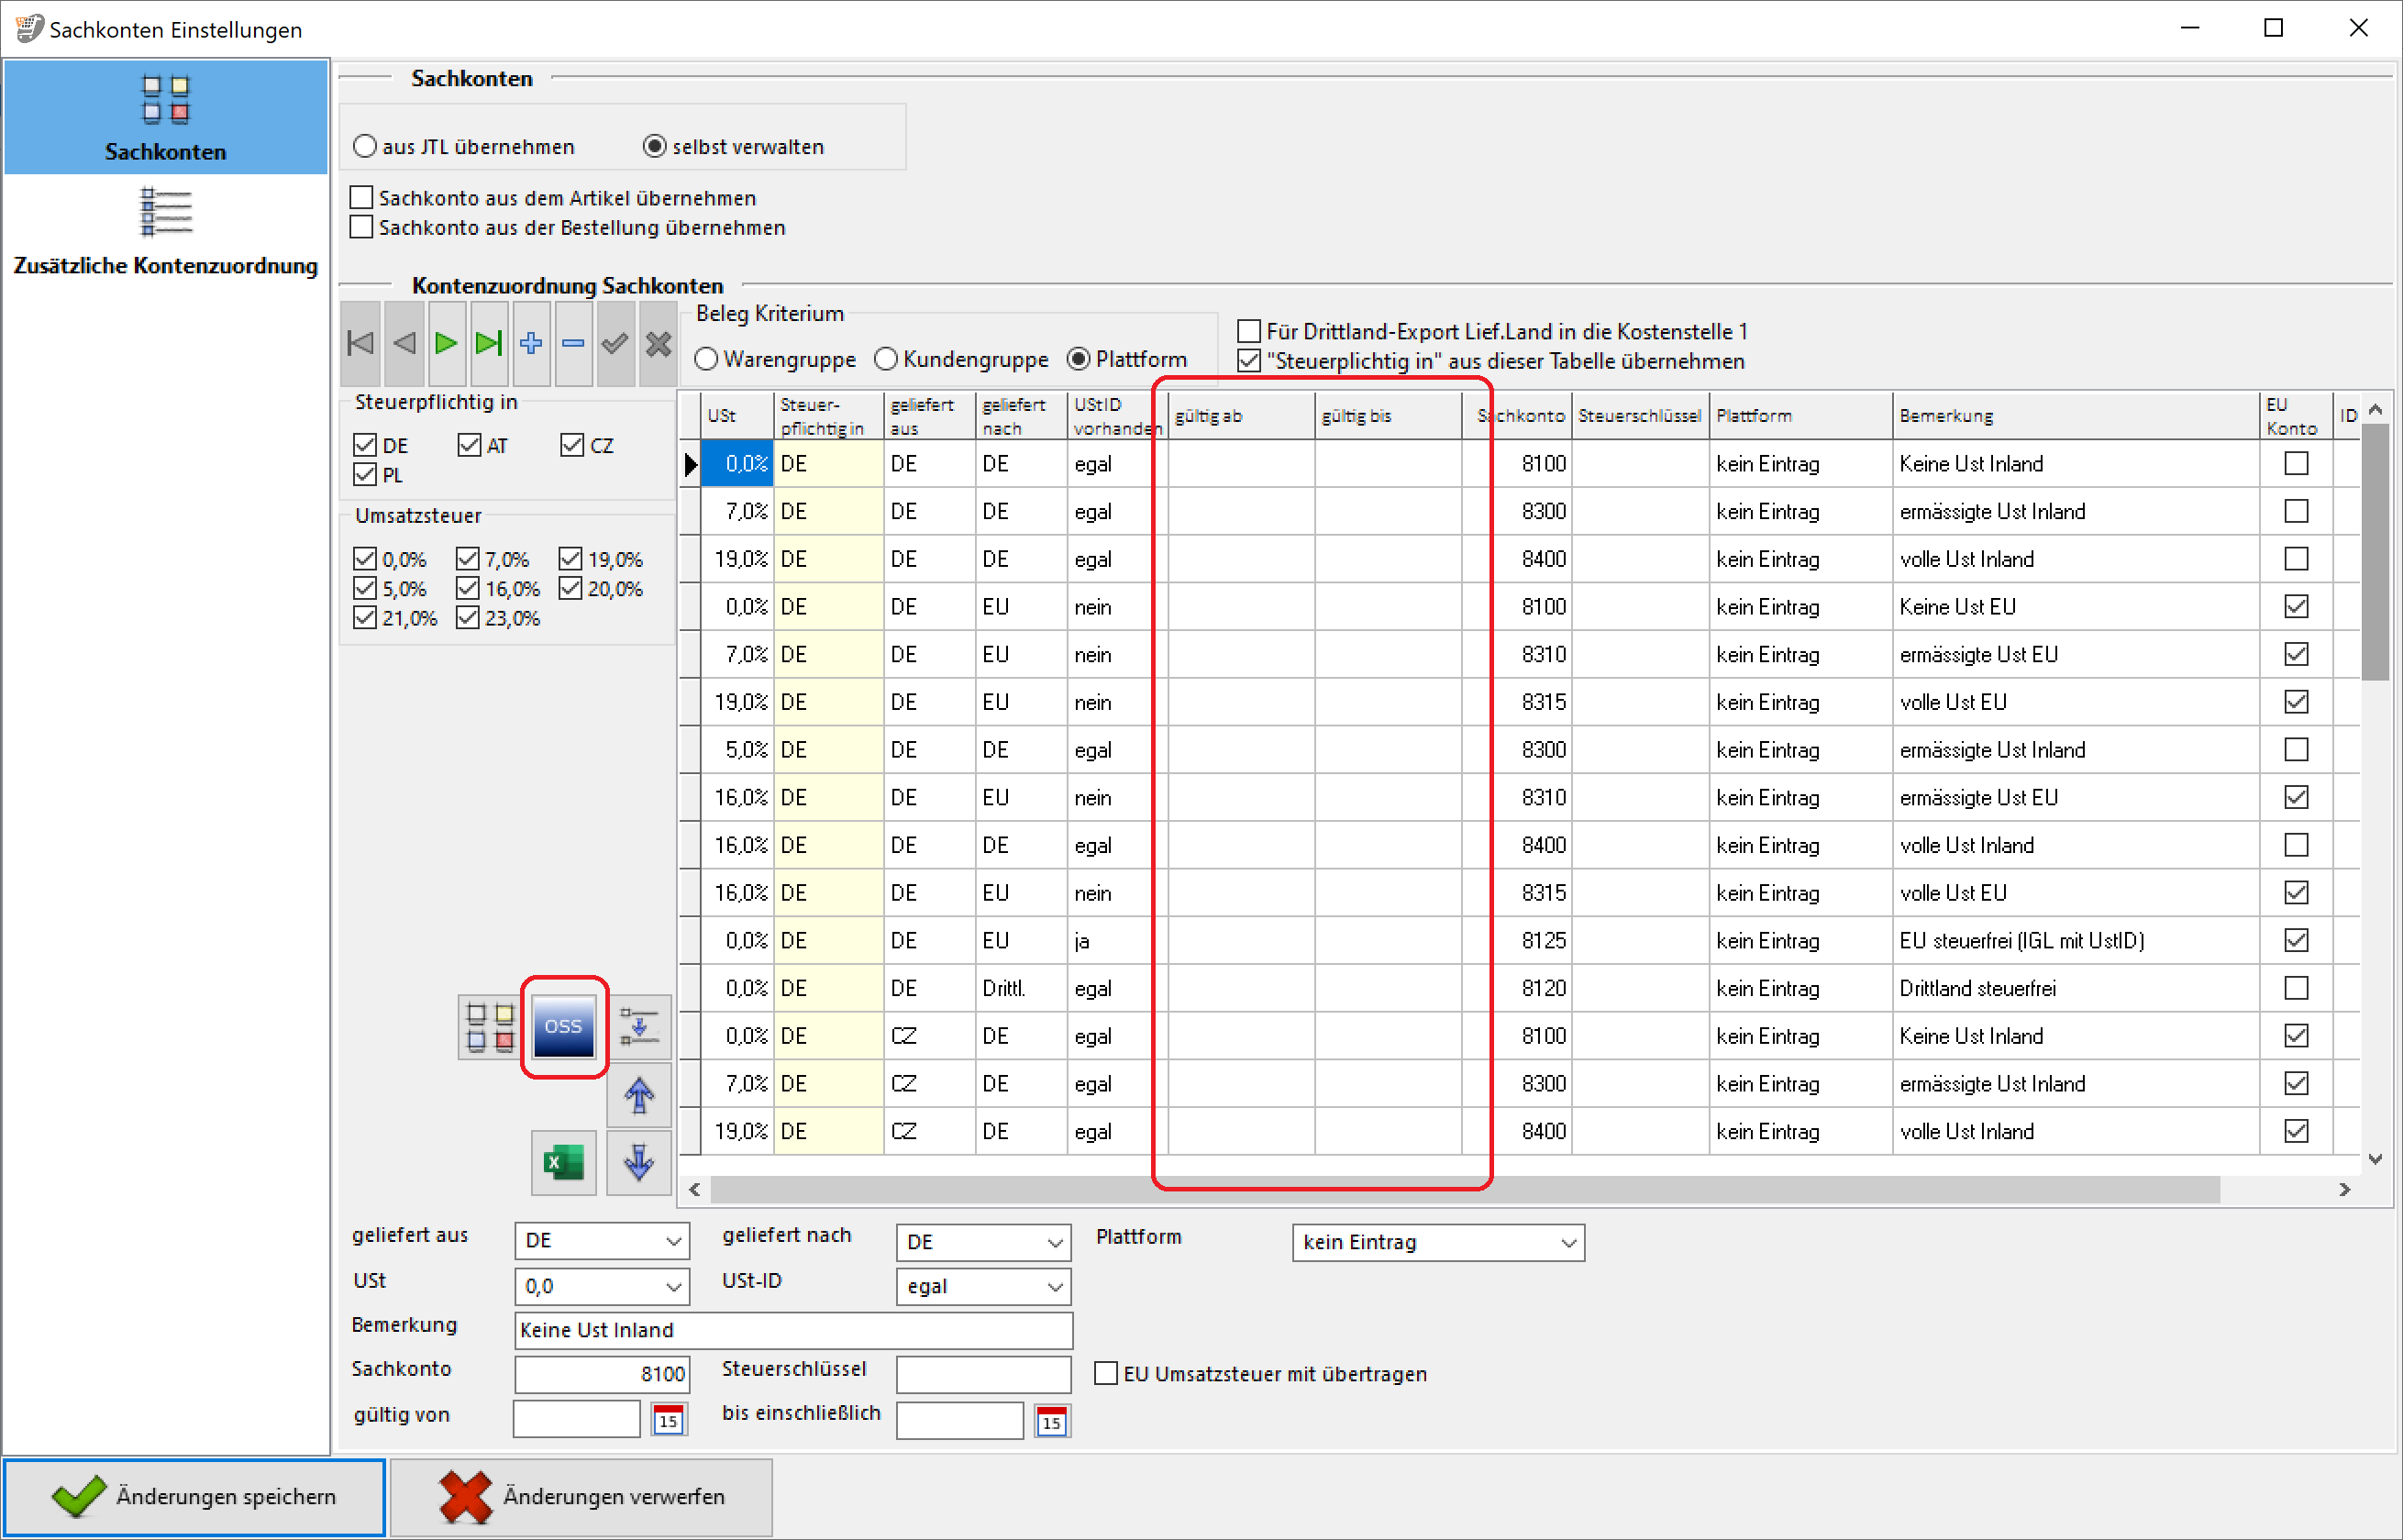This screenshot has width=2403, height=1540.
Task: Select the Sachkonten sidebar section
Action: tap(166, 117)
